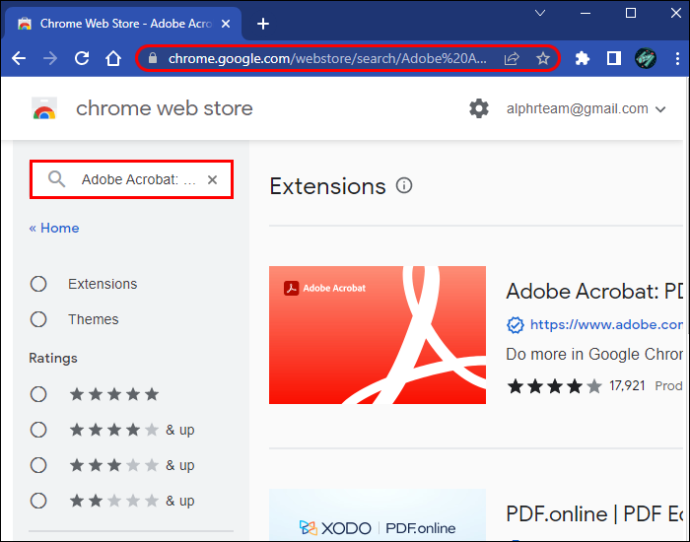Click the info icon beside Extensions heading
This screenshot has height=542, width=690.
404,186
